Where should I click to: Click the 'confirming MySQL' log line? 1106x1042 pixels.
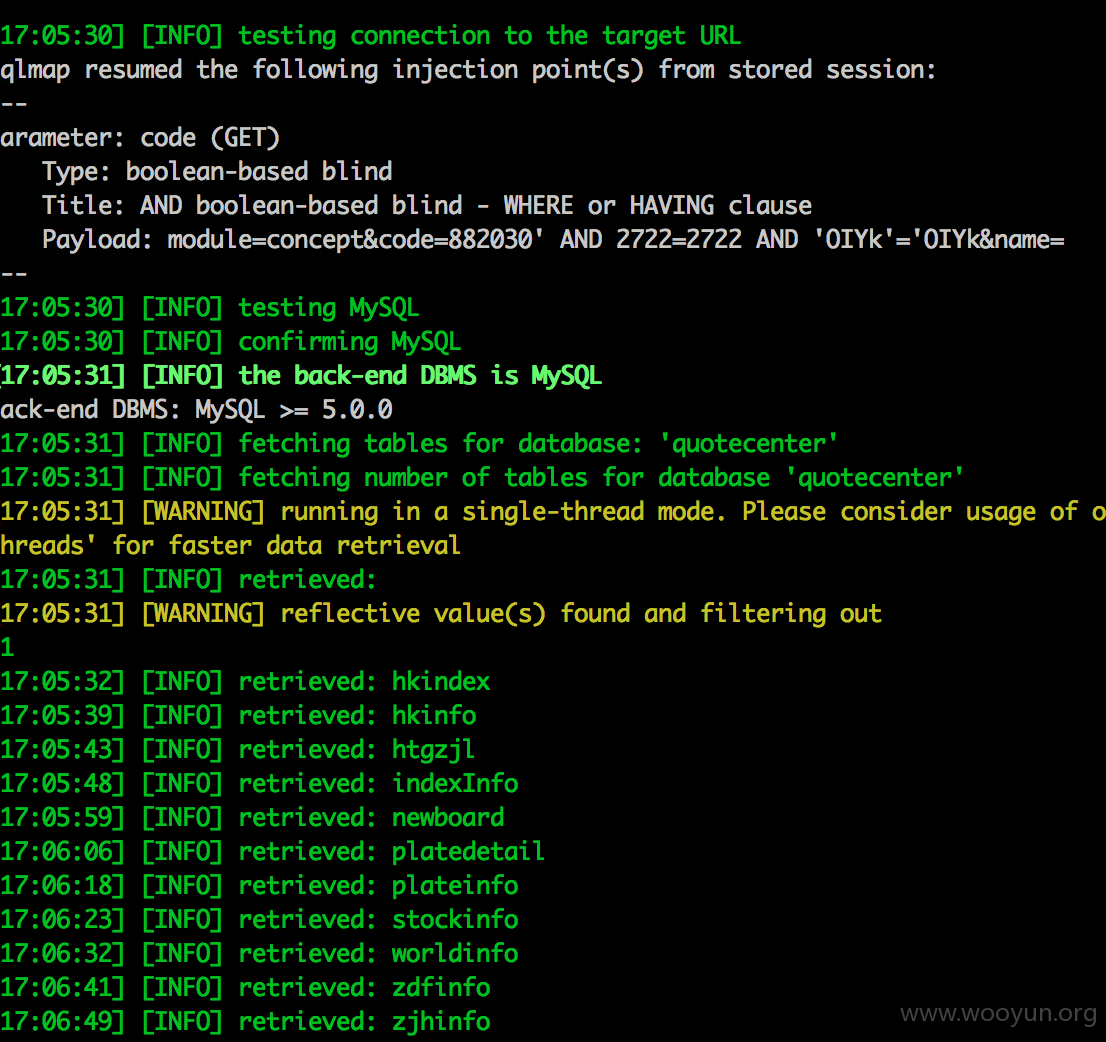pos(231,341)
